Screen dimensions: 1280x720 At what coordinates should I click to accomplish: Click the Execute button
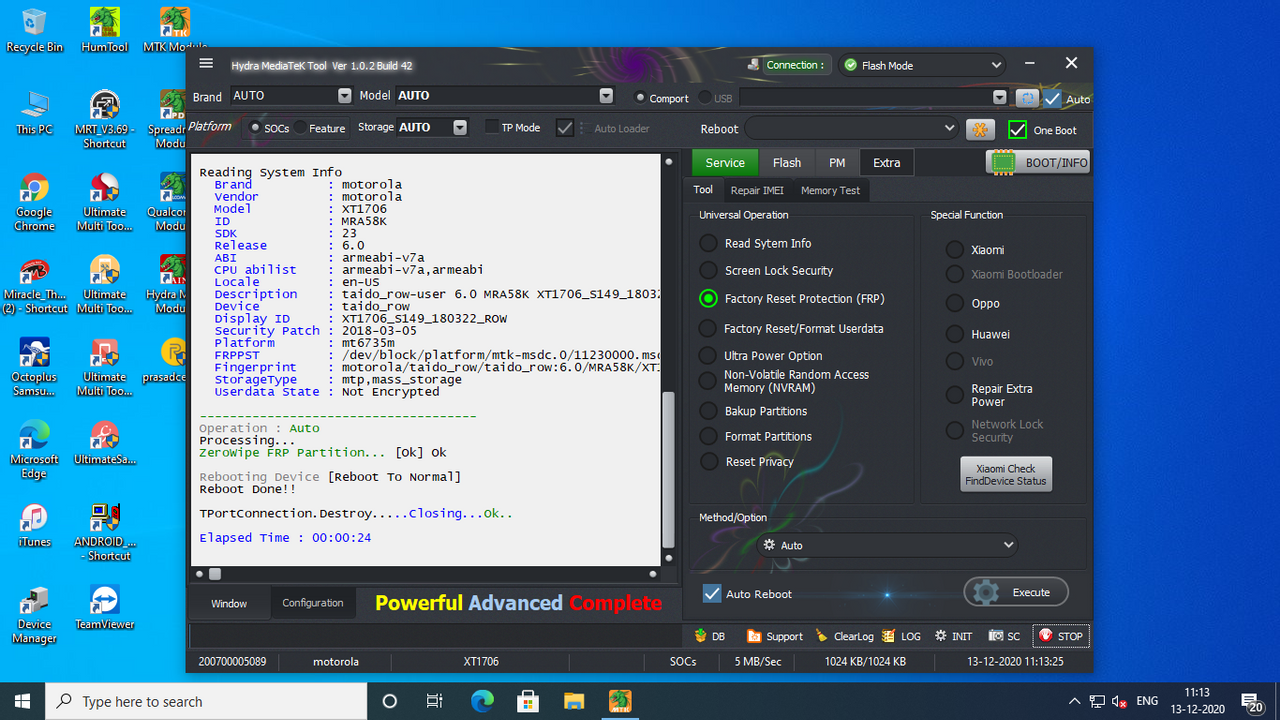[1016, 592]
